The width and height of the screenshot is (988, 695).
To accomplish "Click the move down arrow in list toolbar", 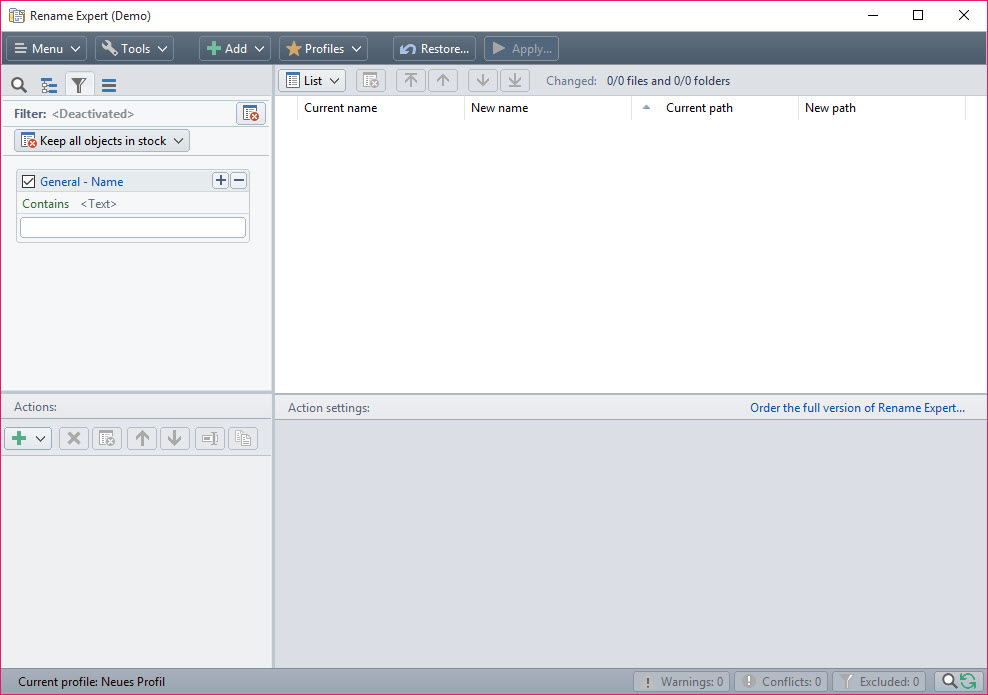I will pyautogui.click(x=483, y=81).
